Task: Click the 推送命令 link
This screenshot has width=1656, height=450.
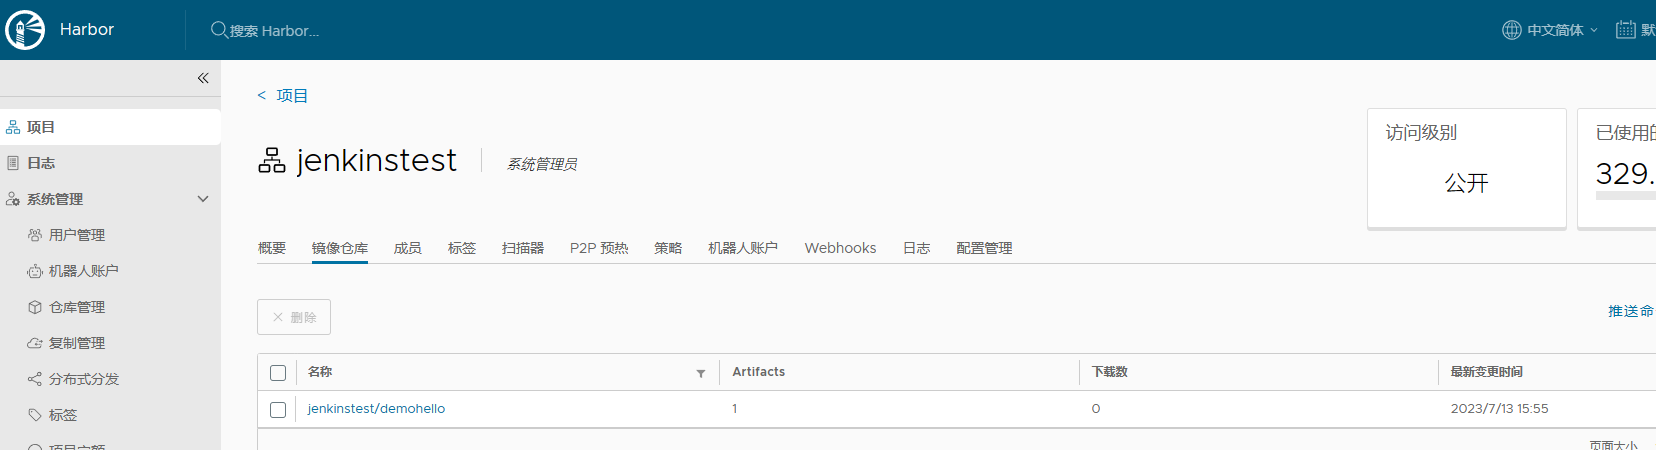Action: click(1631, 311)
